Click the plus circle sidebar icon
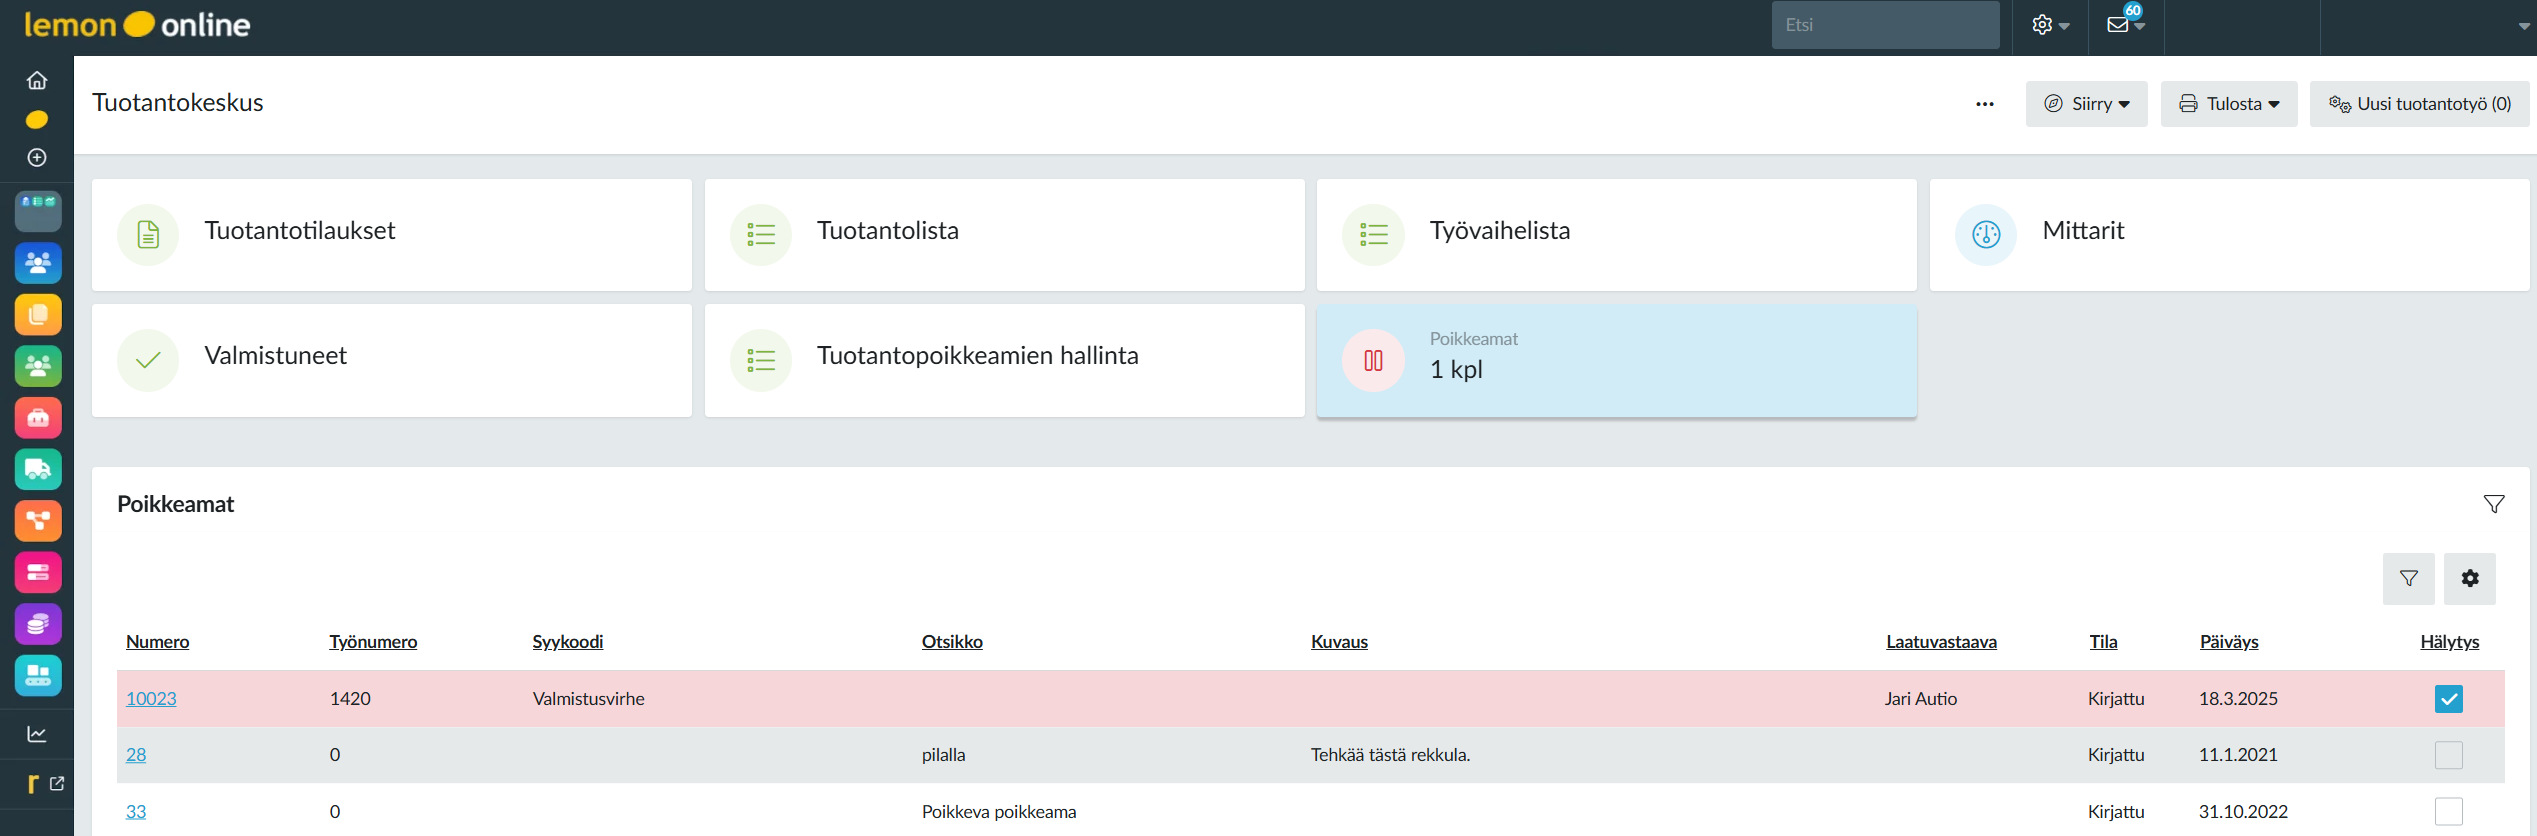2537x836 pixels. click(37, 158)
